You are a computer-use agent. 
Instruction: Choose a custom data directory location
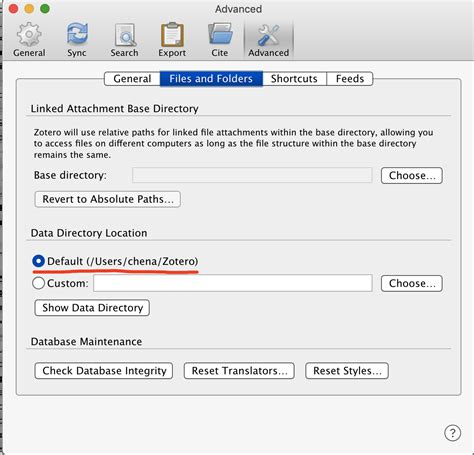pyautogui.click(x=412, y=283)
